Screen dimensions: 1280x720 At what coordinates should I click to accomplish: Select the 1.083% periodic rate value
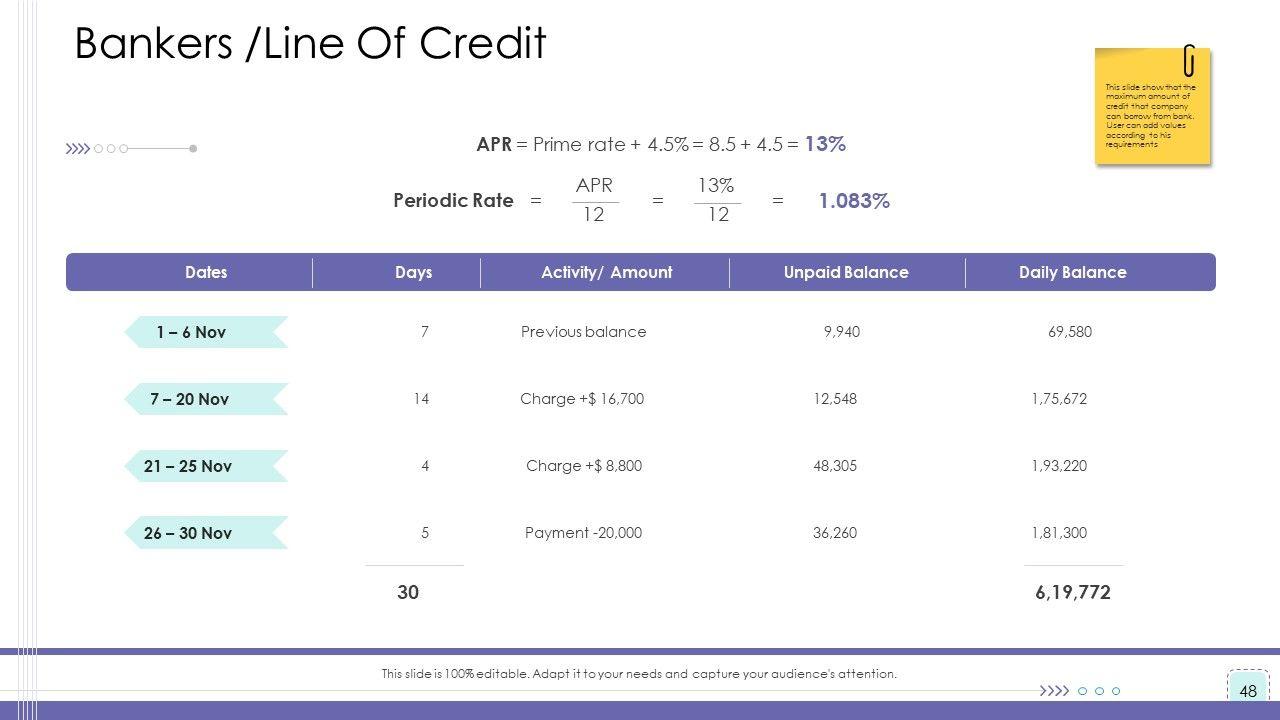854,201
